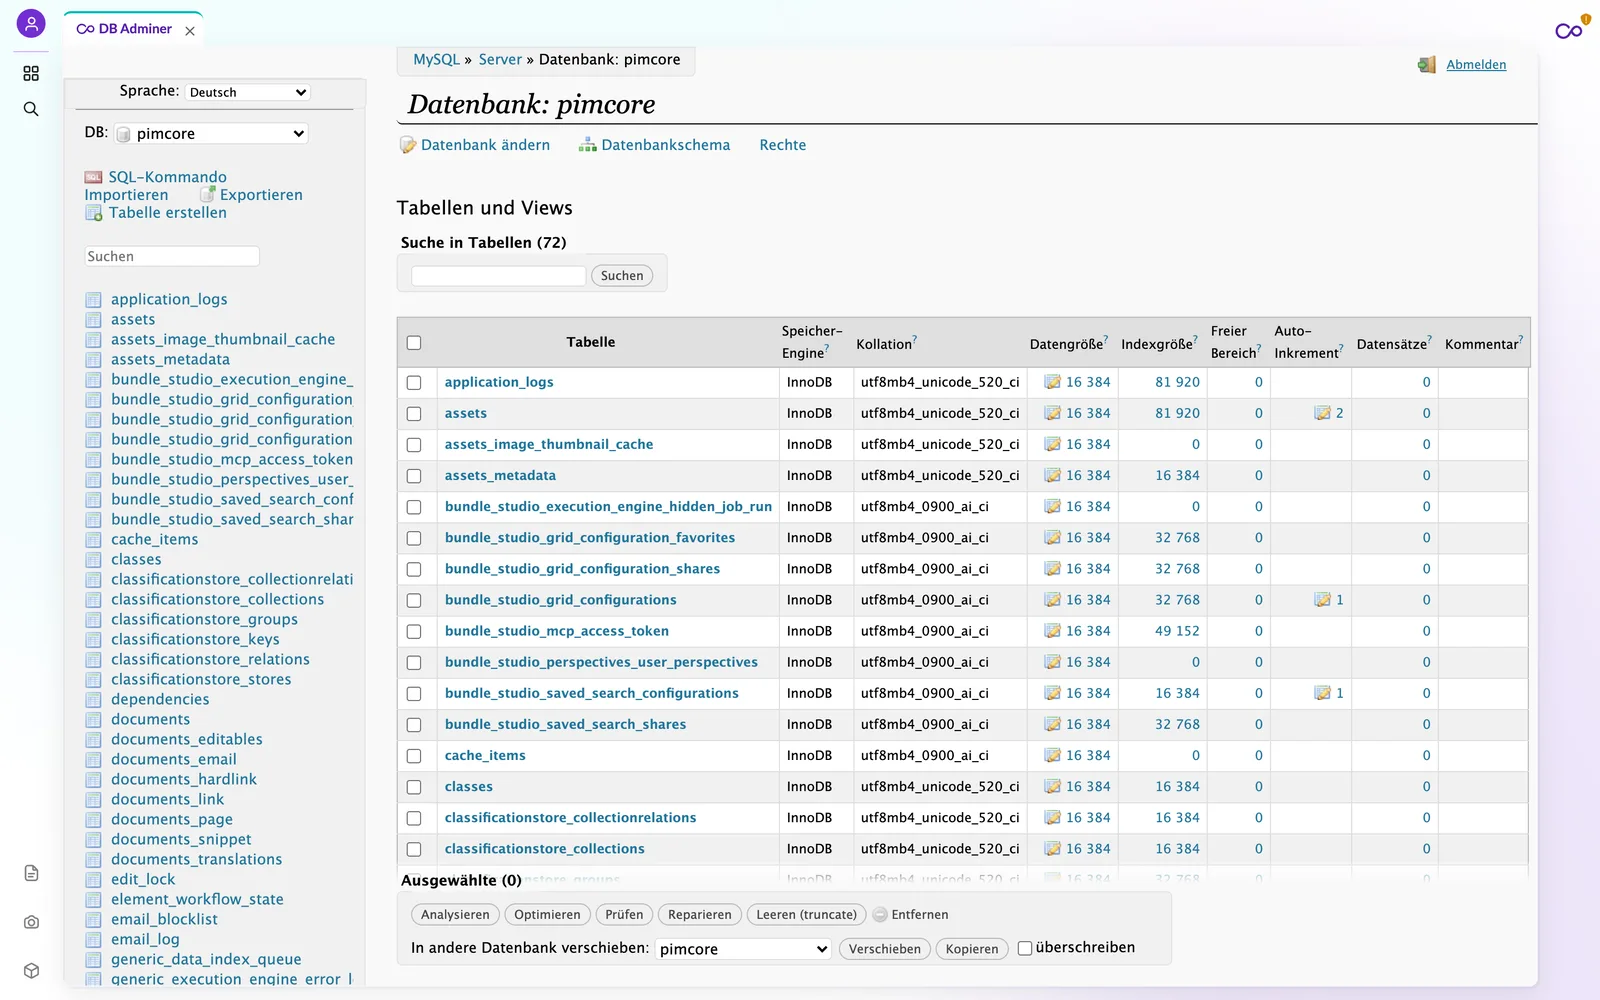Click the Leeren (truncate) button
This screenshot has width=1600, height=1000.
pyautogui.click(x=807, y=914)
